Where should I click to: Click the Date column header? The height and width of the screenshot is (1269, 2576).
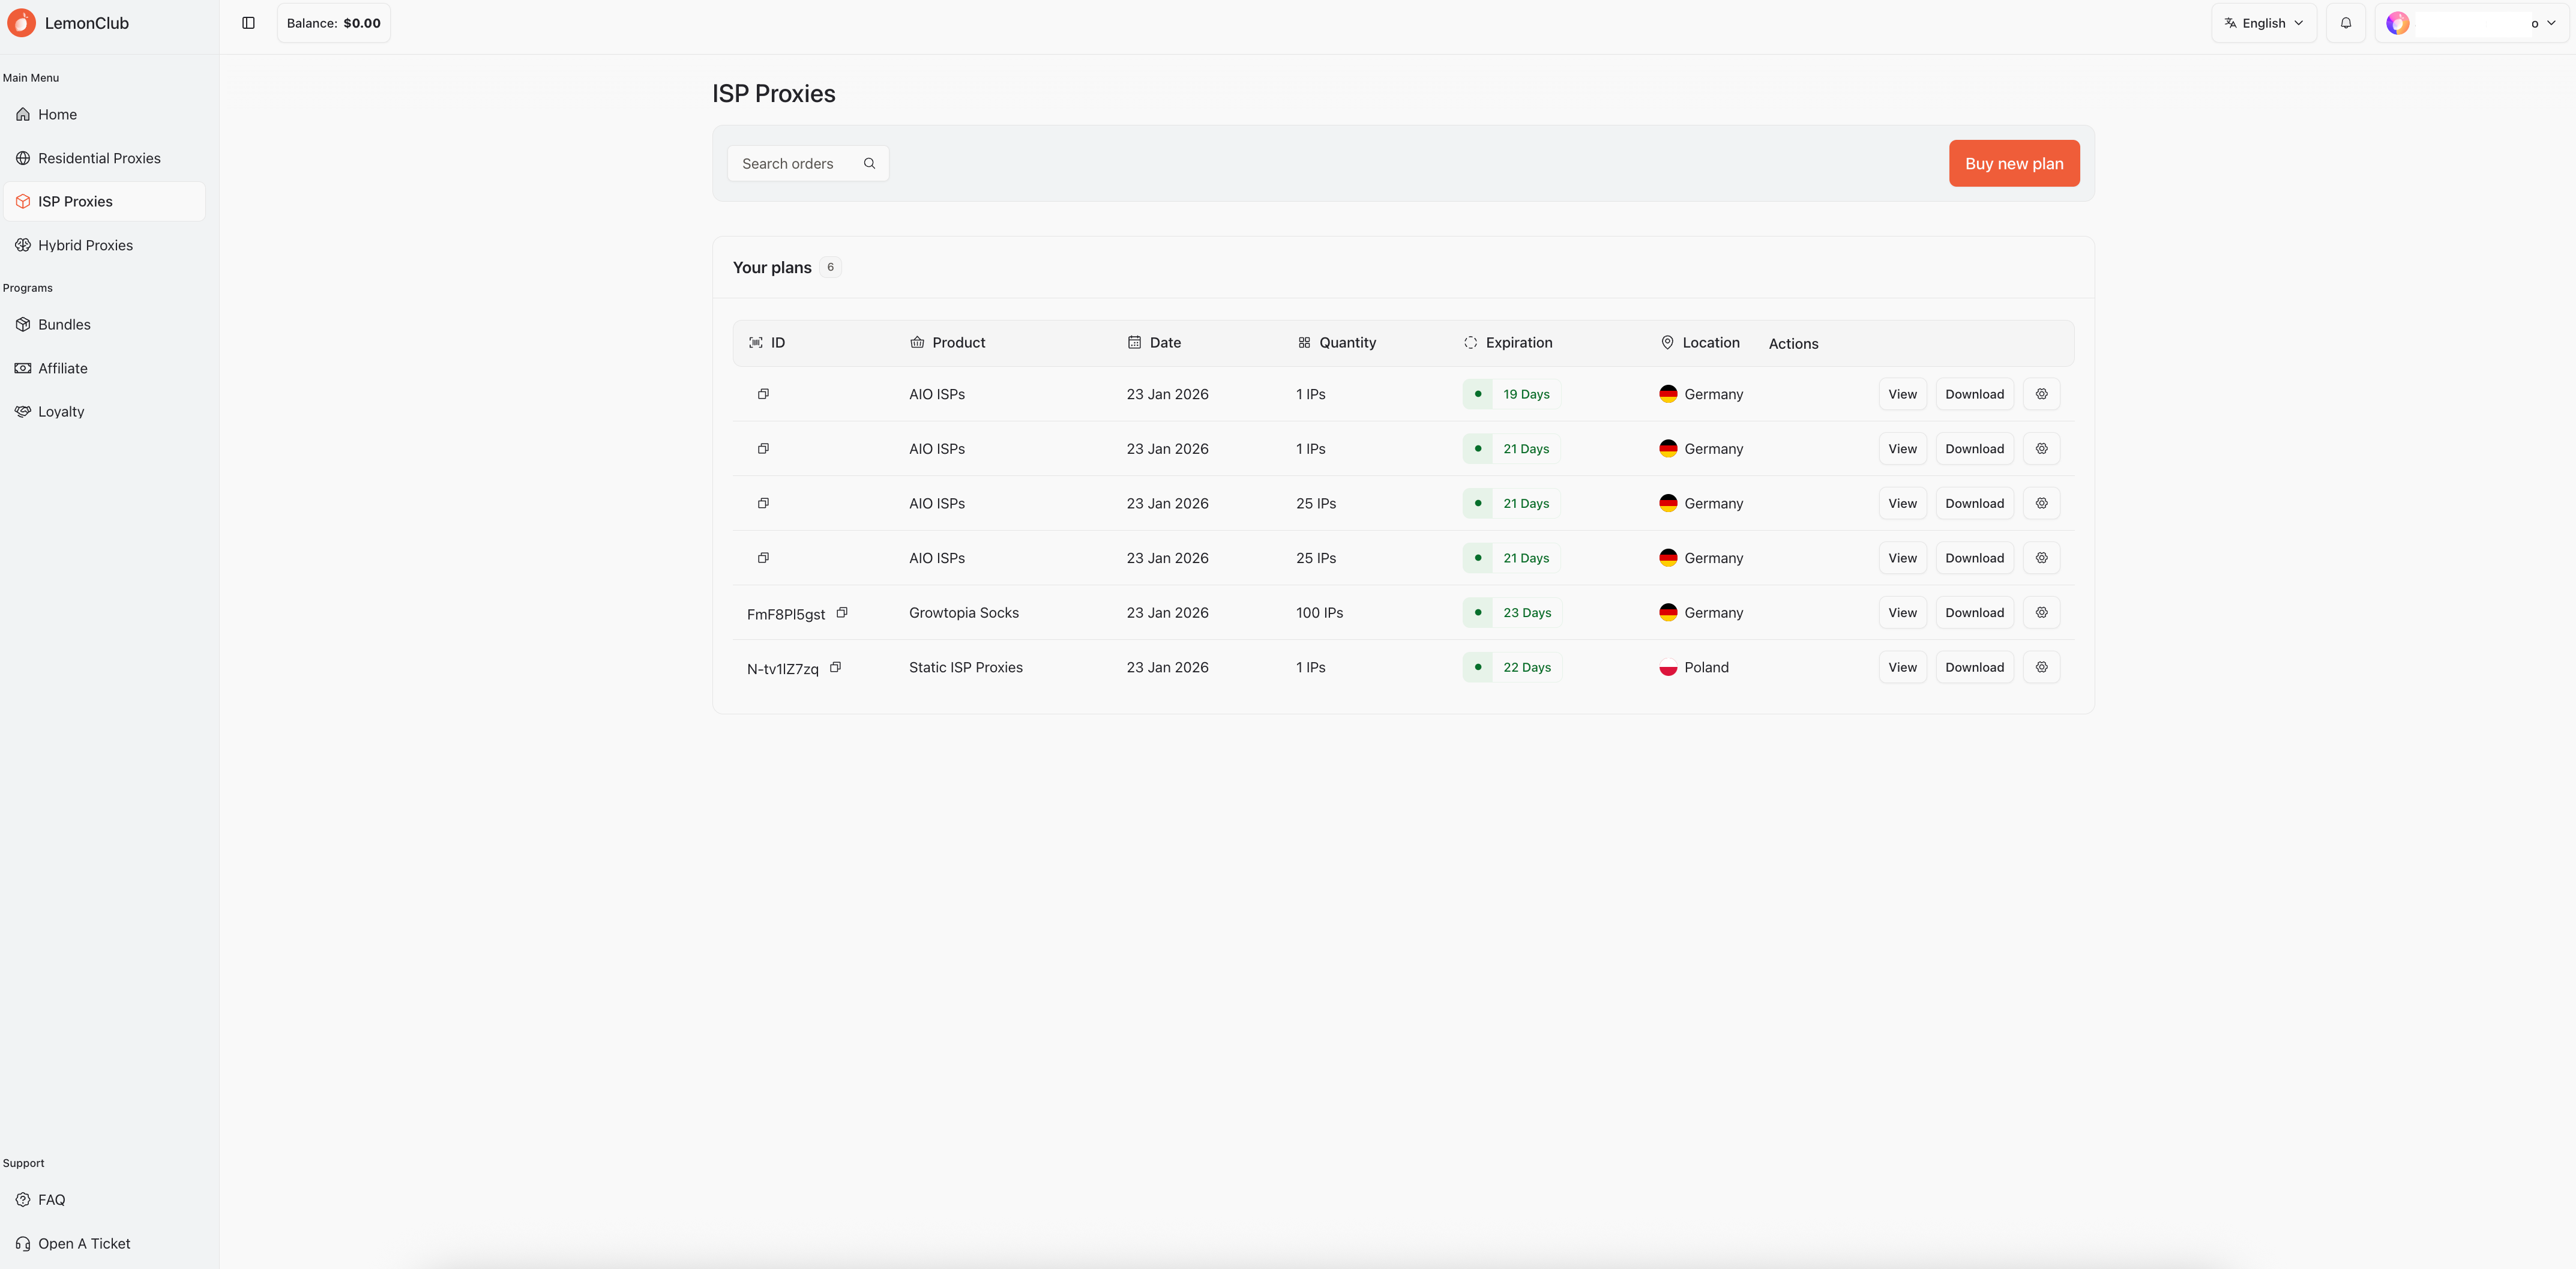pos(1154,343)
